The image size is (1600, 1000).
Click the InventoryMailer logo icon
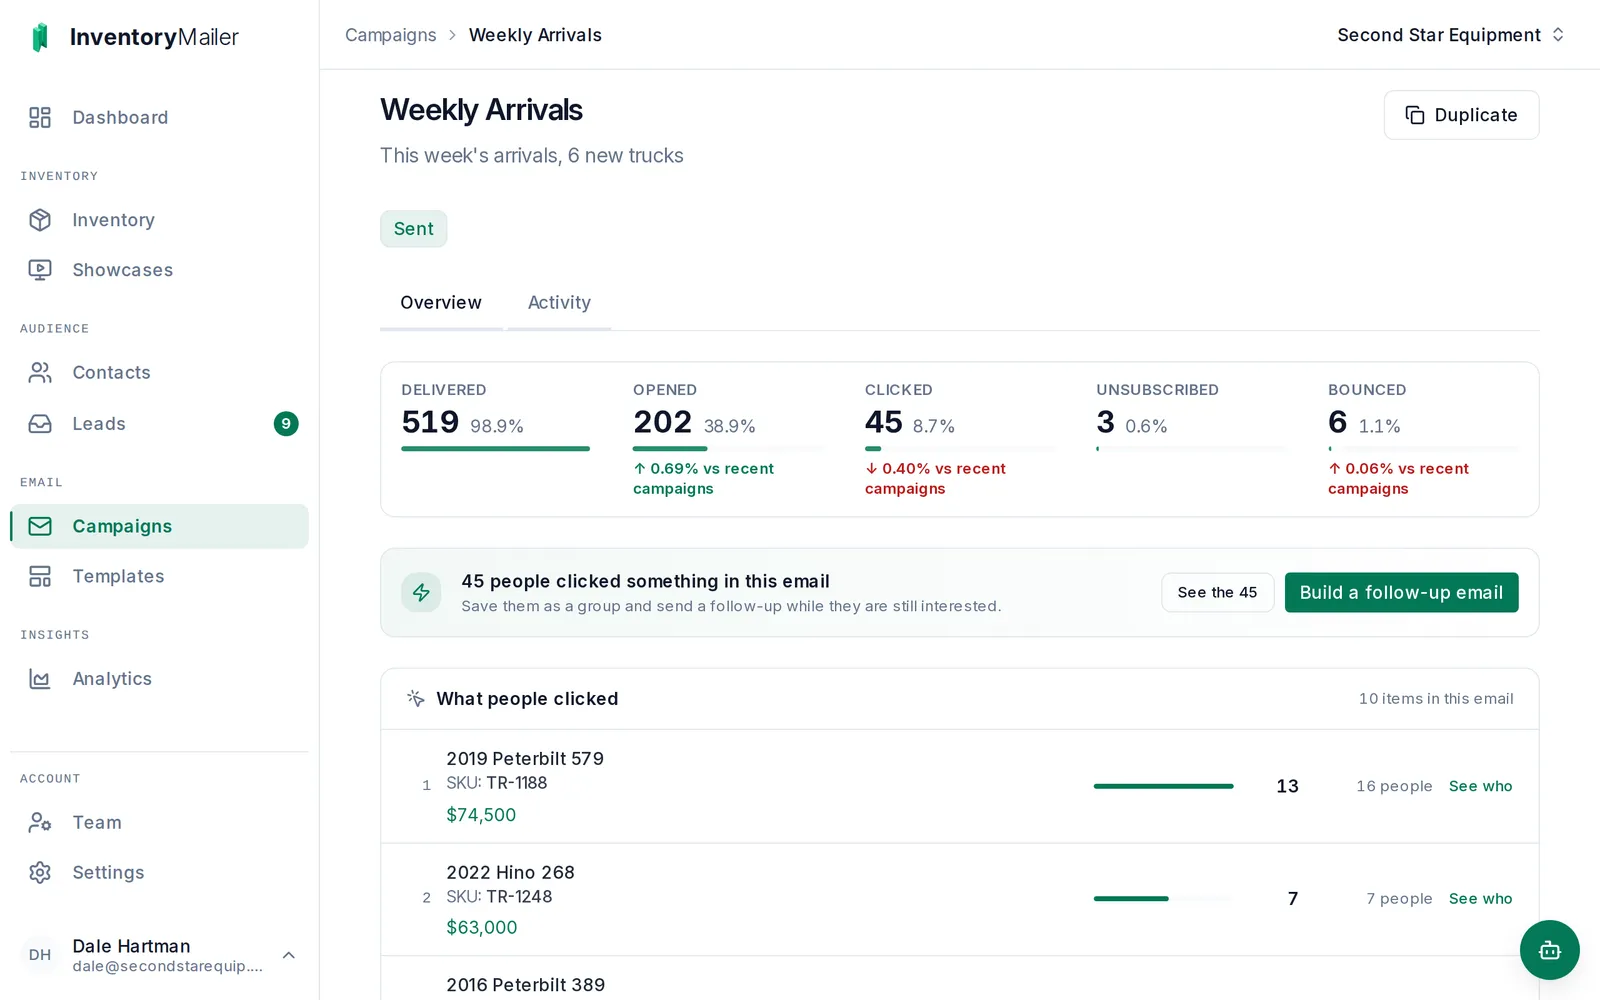click(40, 37)
